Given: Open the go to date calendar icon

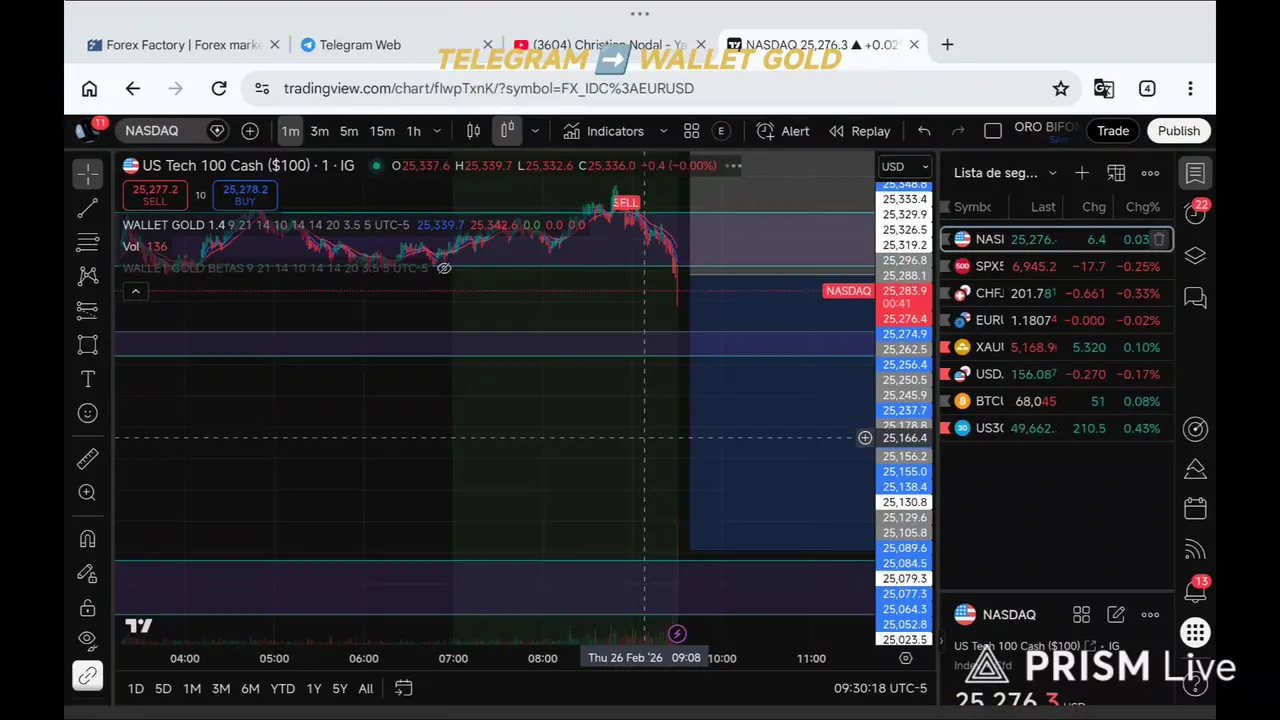Looking at the screenshot, I should point(403,688).
